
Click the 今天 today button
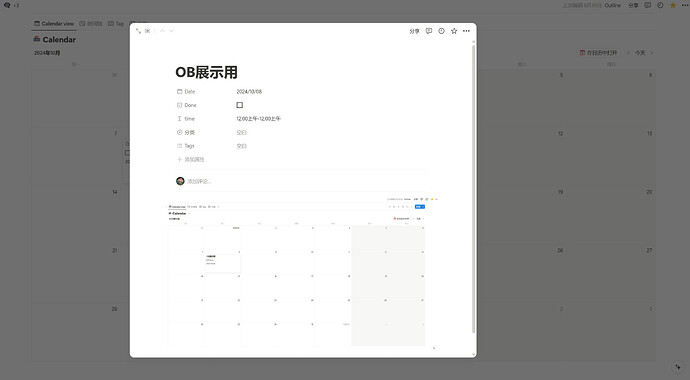pos(640,53)
